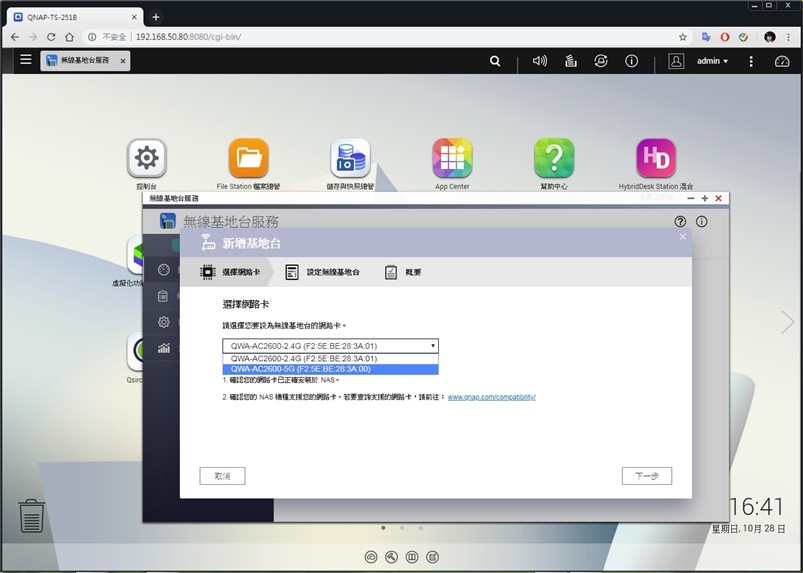This screenshot has width=803, height=573.
Task: Click the 下一步 next button
Action: click(x=647, y=476)
